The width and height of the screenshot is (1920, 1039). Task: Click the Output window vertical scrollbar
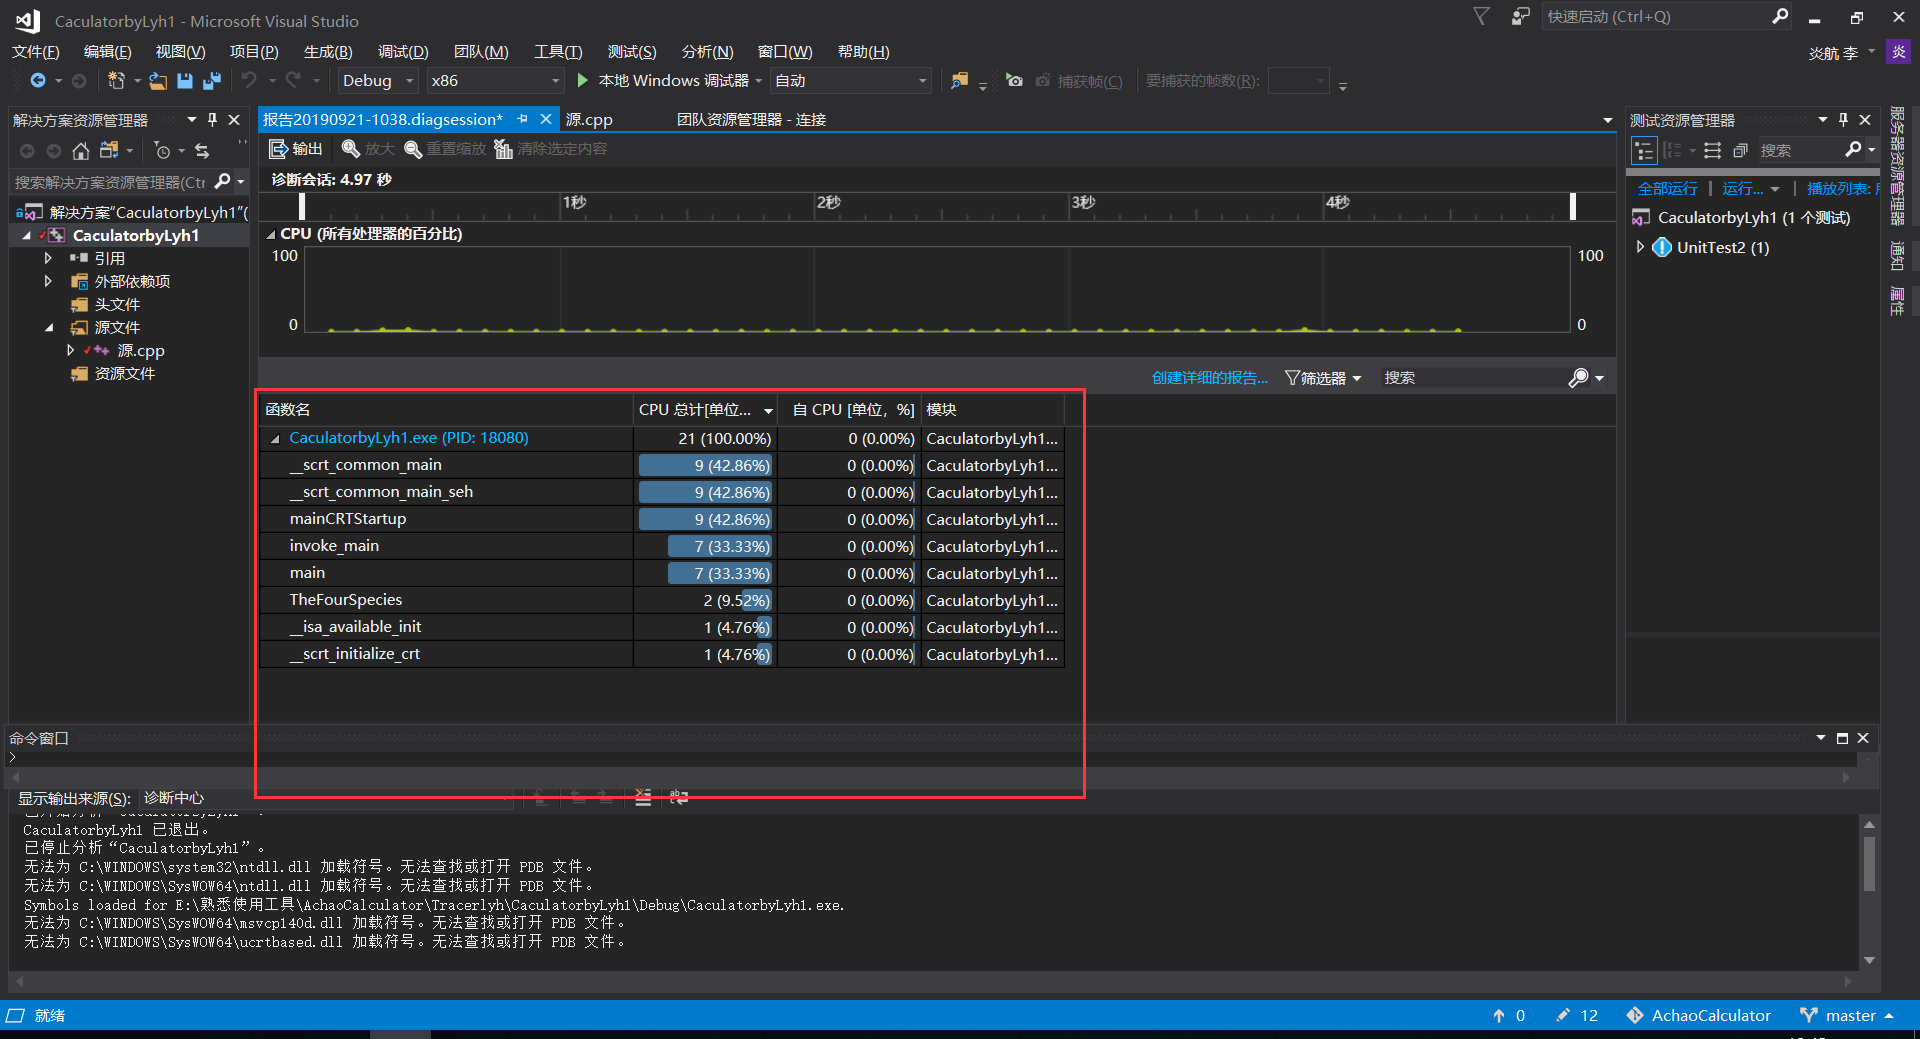1869,862
